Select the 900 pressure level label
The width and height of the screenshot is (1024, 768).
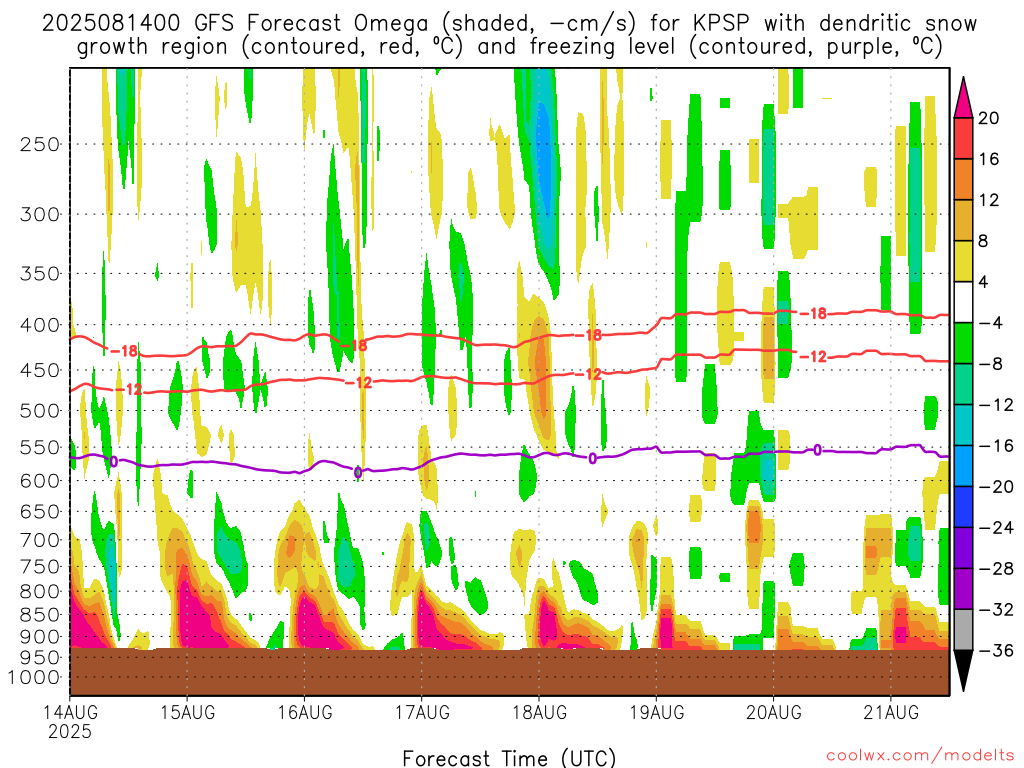click(x=40, y=637)
